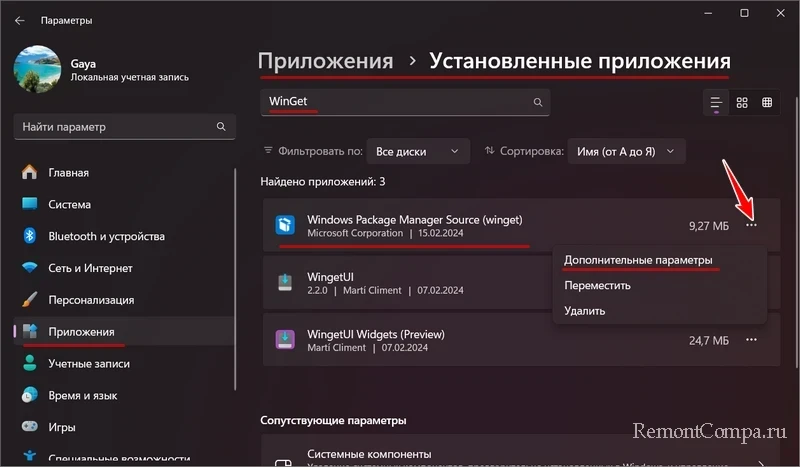The image size is (800, 467).
Task: Open the 'Персонализация' section
Action: [124, 300]
